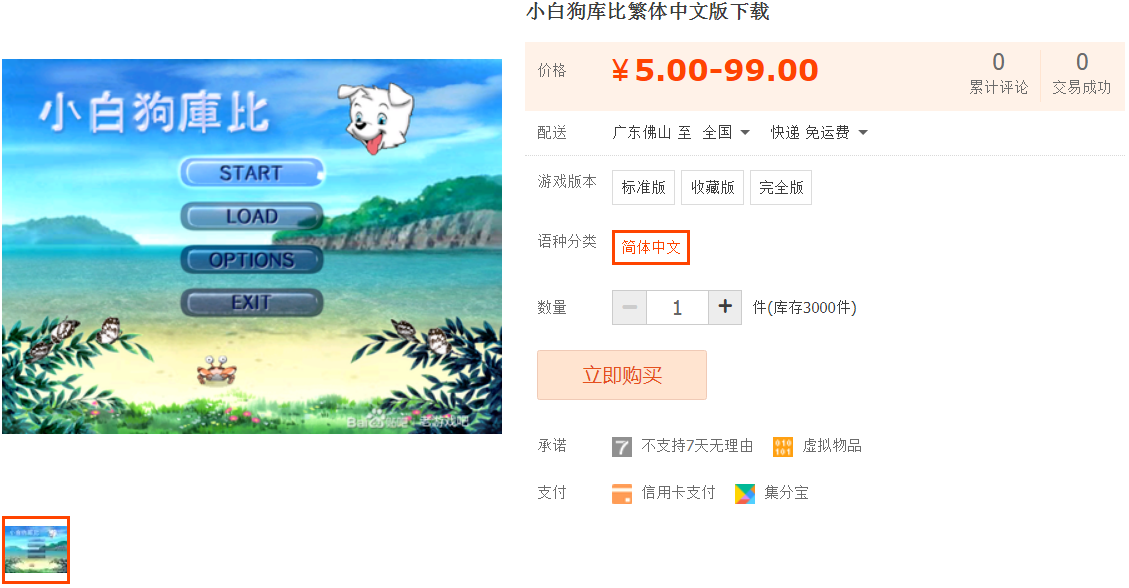The height and width of the screenshot is (588, 1129).
Task: Select the 完全版 game version
Action: (x=781, y=187)
